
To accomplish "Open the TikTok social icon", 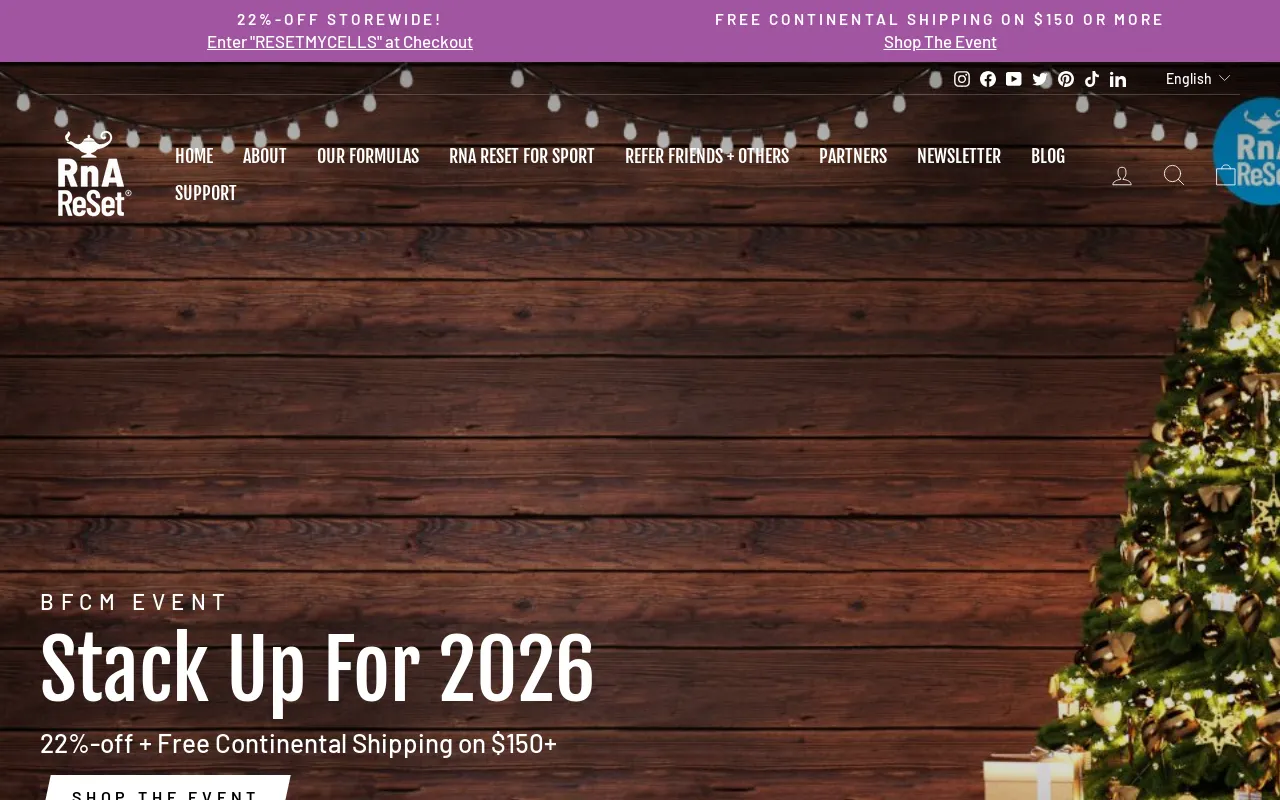I will (x=1092, y=79).
